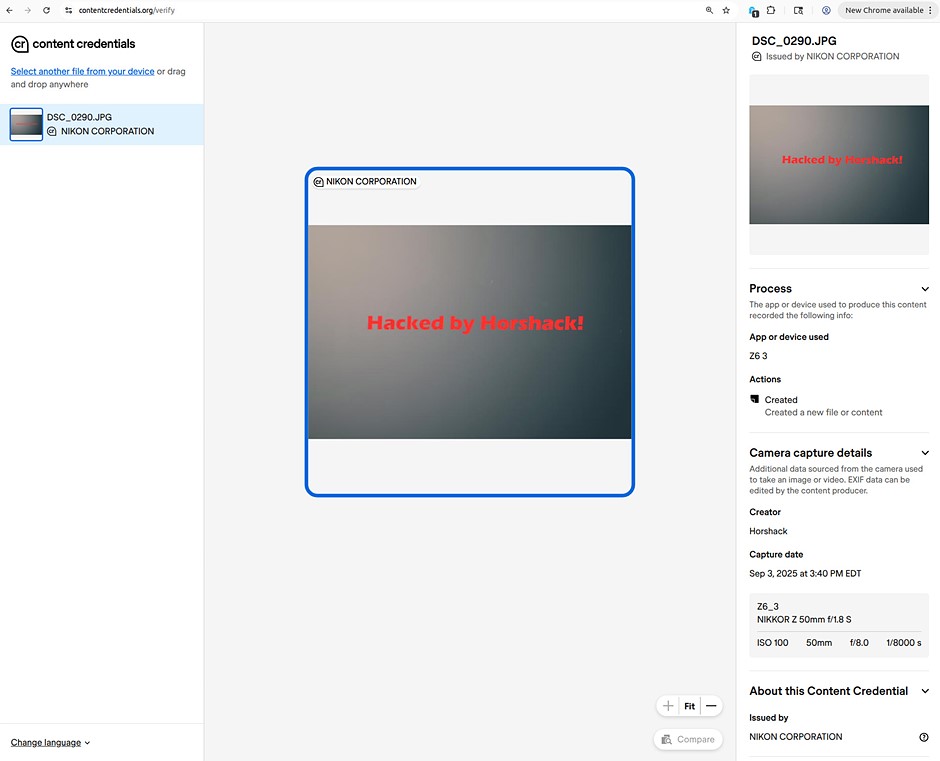Open the media/search tabs icon in toolbar

[798, 10]
